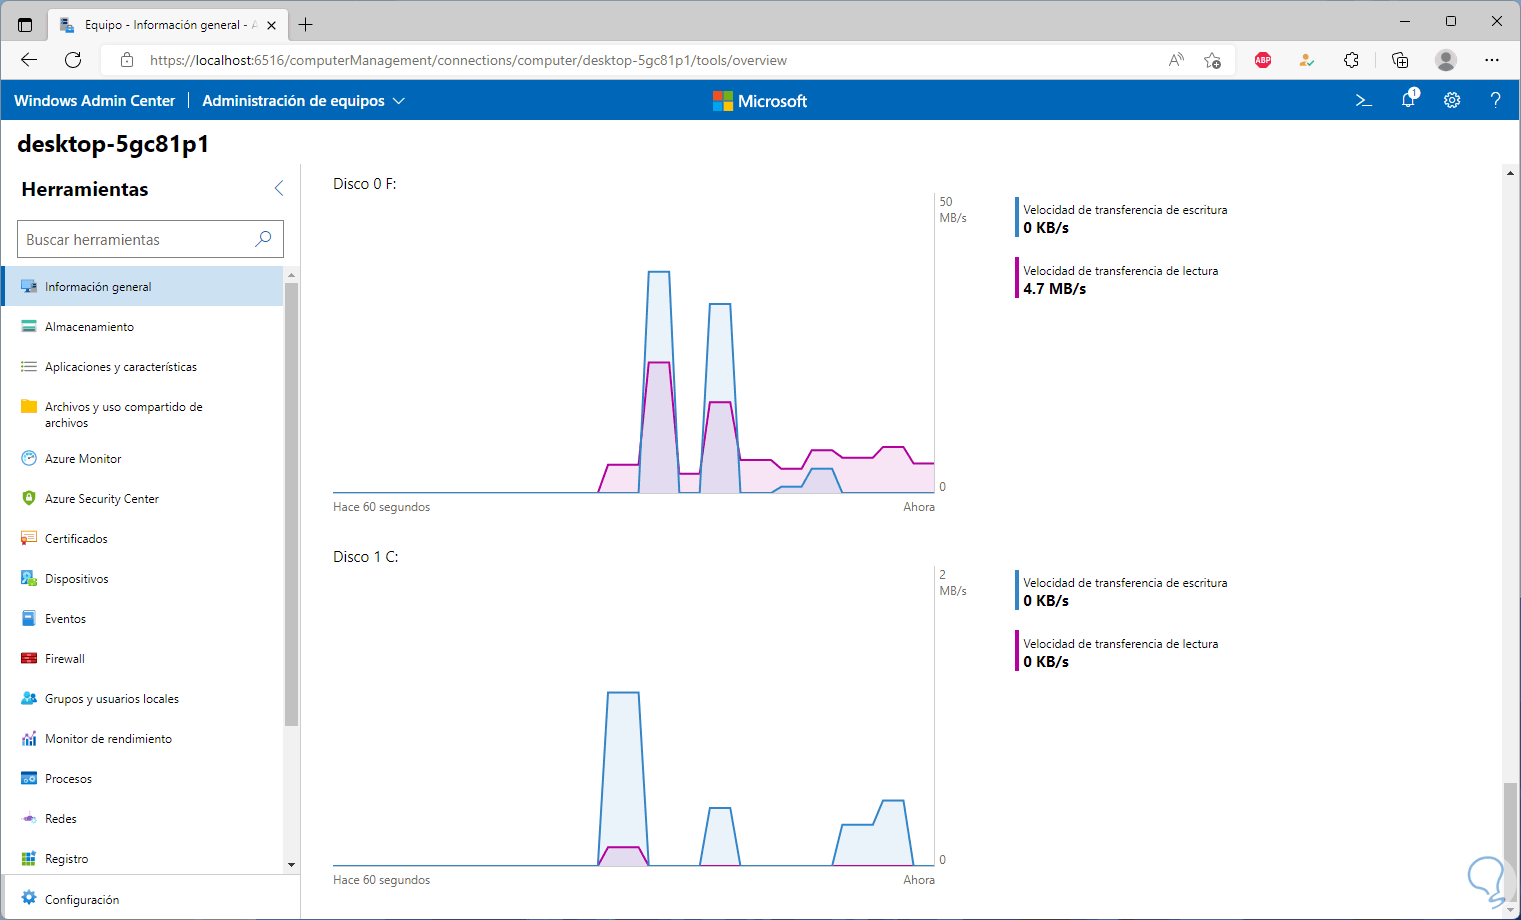Click the Procesos icon in sidebar
The height and width of the screenshot is (920, 1521).
pos(29,779)
